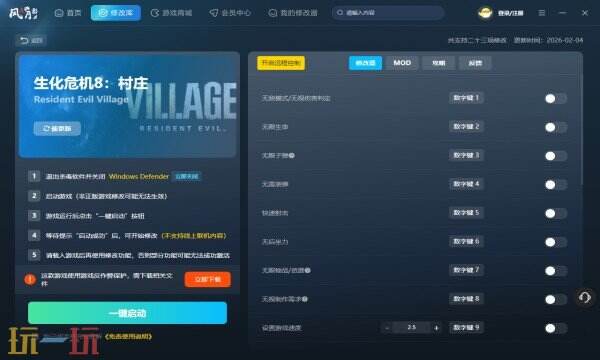Viewport: 600px width, 360px height.
Task: Click the user avatar icon
Action: pos(485,13)
